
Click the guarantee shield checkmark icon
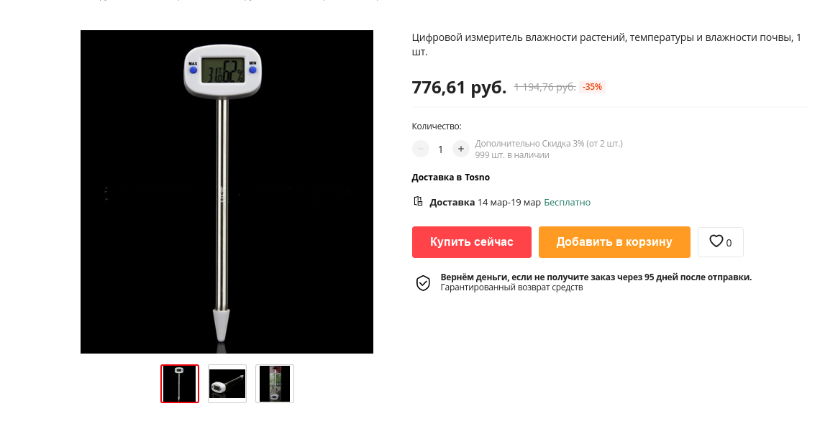pos(423,283)
